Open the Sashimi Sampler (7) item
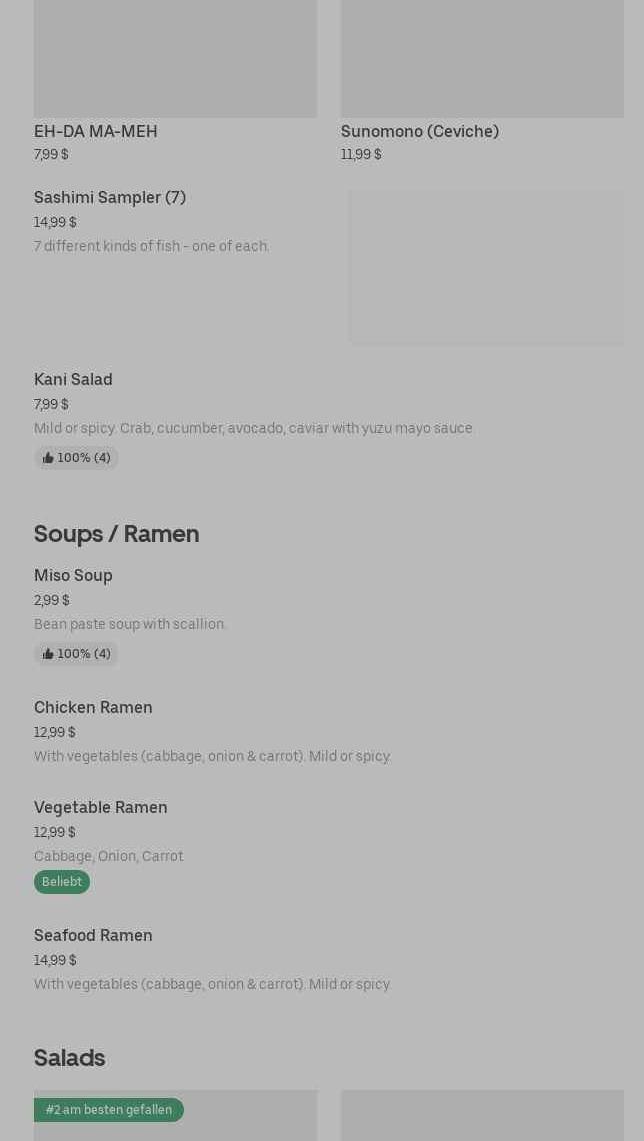This screenshot has width=644, height=1141. tap(110, 198)
